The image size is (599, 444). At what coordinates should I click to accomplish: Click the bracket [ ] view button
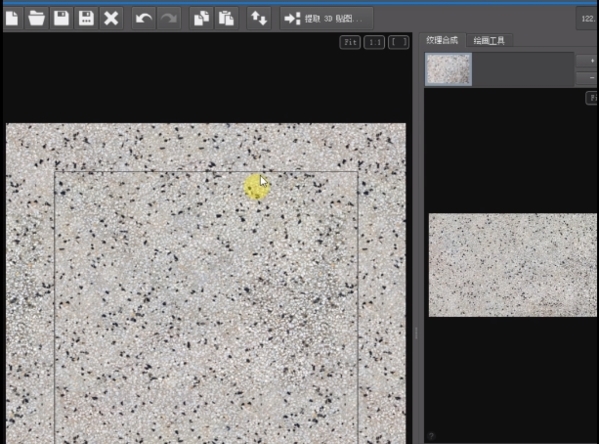coord(398,42)
